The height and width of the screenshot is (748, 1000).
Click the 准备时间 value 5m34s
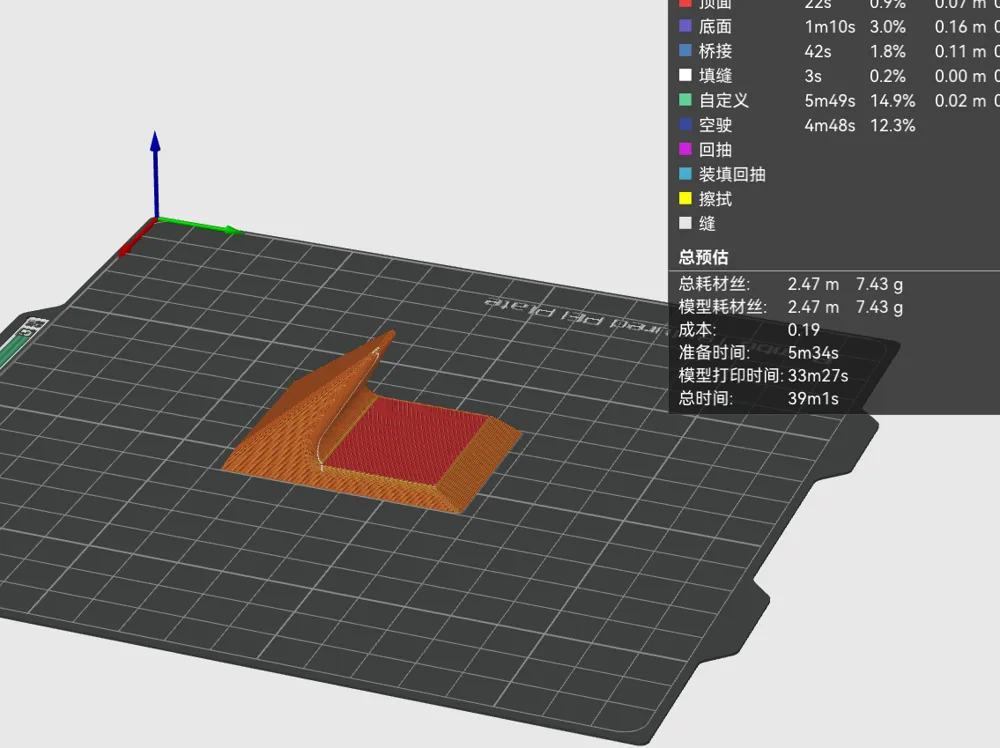pyautogui.click(x=813, y=353)
